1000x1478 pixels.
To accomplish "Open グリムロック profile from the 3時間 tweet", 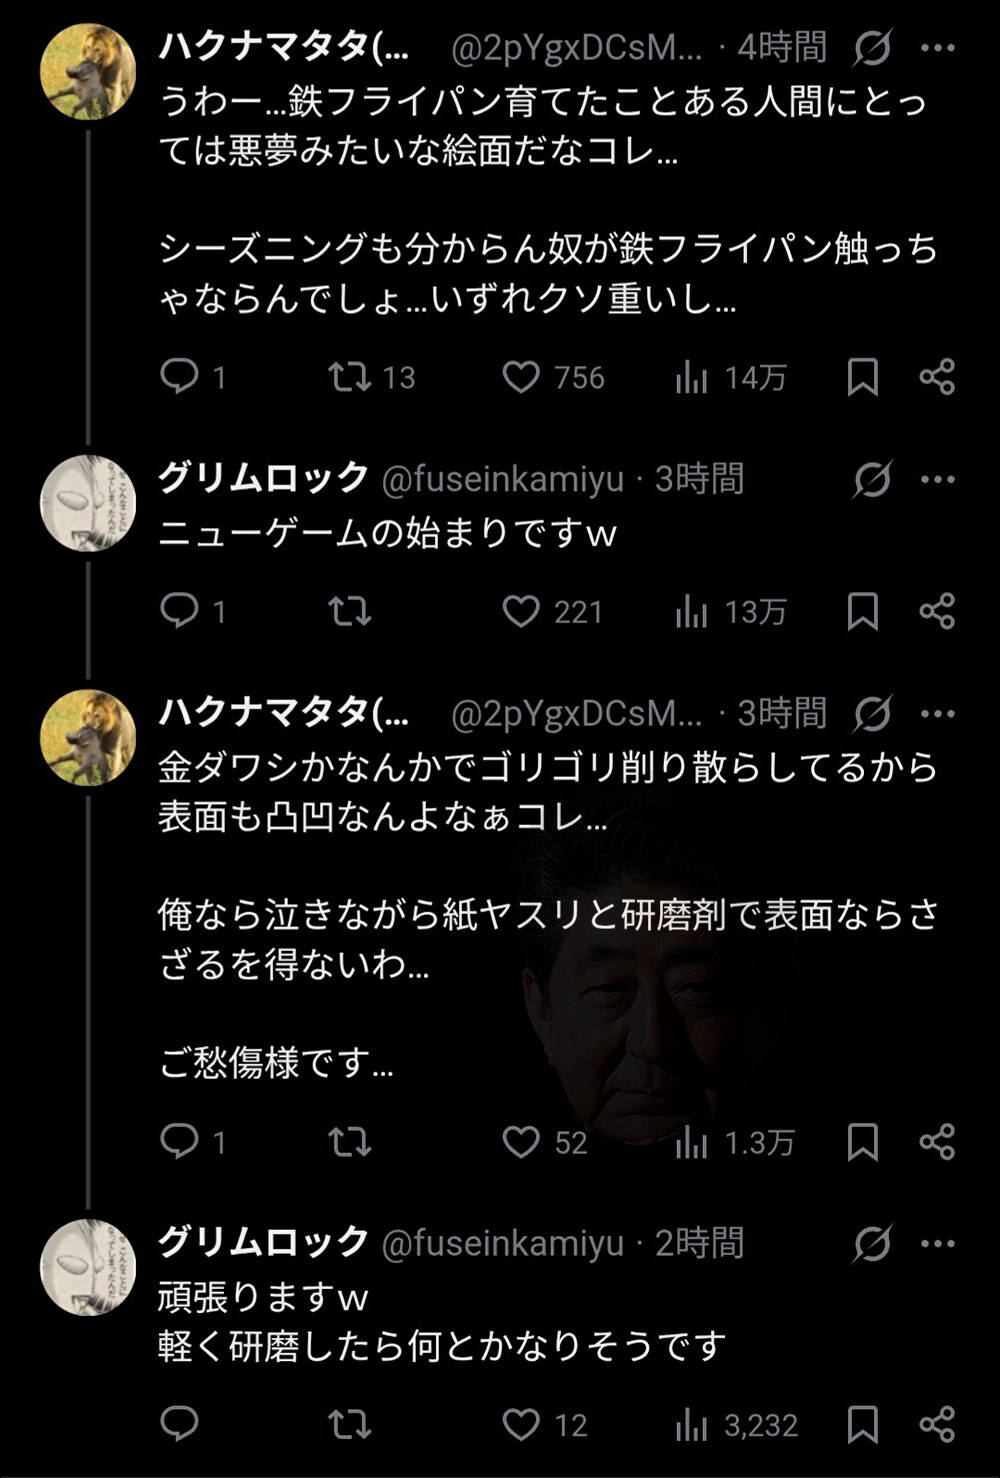I will [x=264, y=478].
